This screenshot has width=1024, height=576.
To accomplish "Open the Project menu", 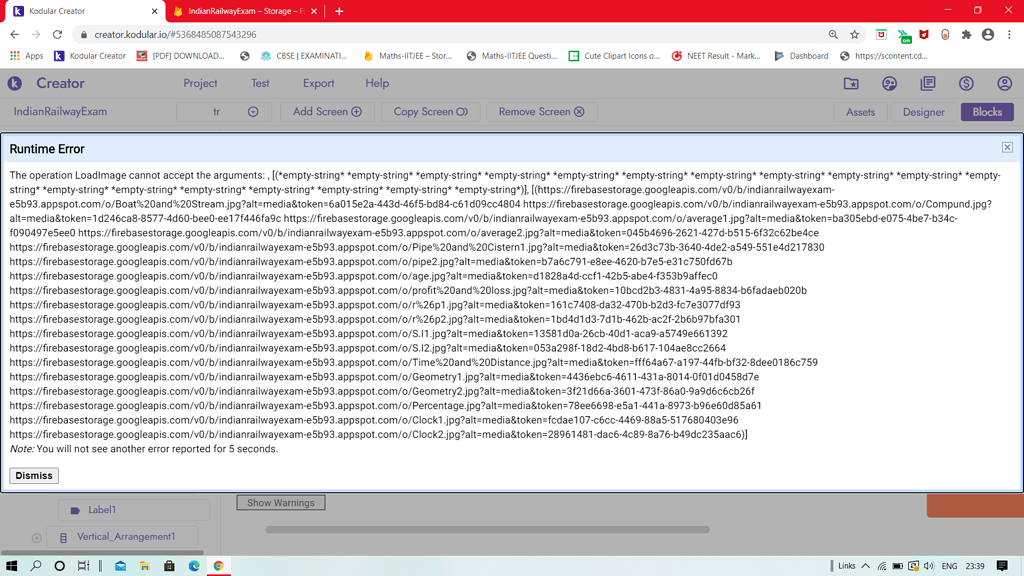I will 200,83.
